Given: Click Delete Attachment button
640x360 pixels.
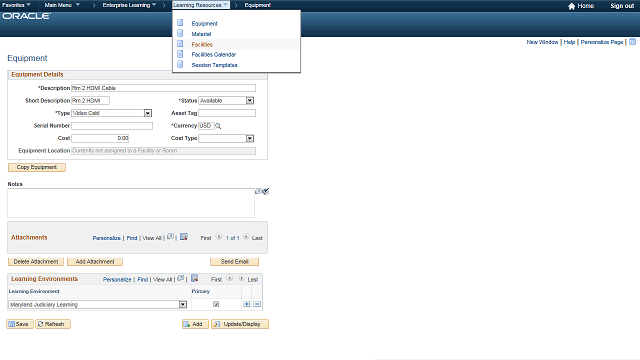Looking at the screenshot, I should click(x=36, y=262).
